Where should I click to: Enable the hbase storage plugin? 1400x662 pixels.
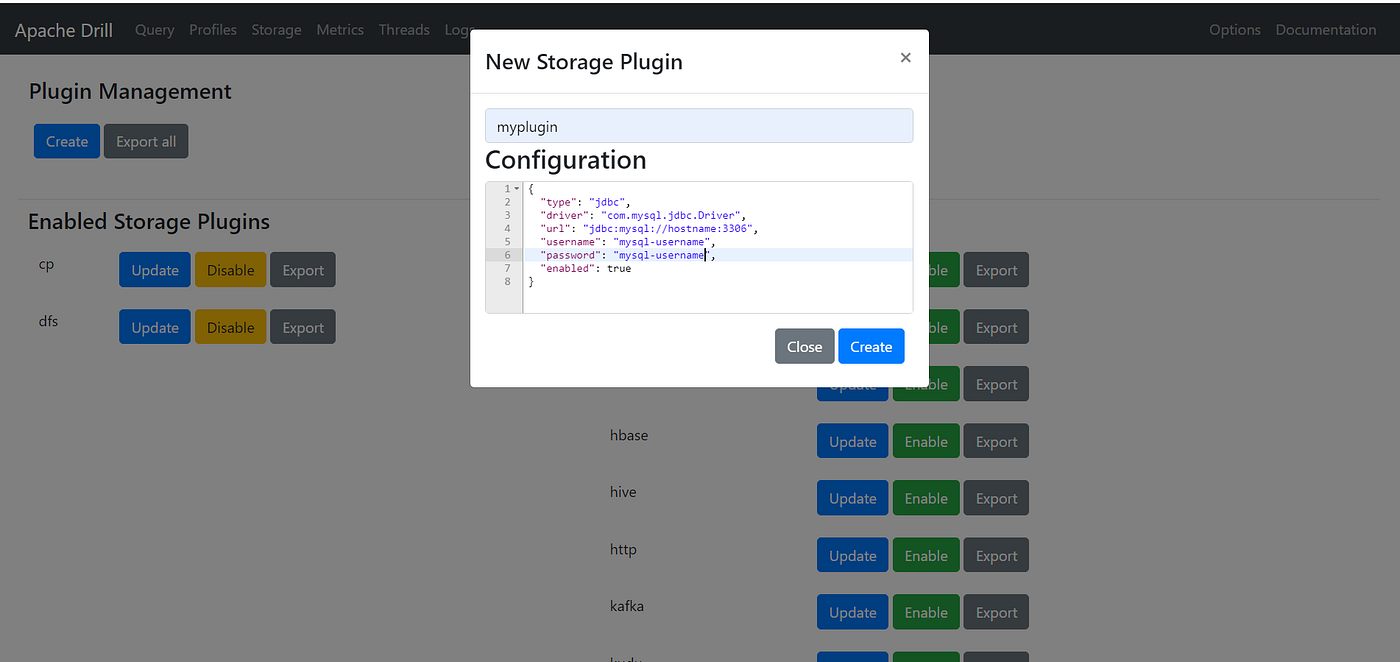point(926,441)
